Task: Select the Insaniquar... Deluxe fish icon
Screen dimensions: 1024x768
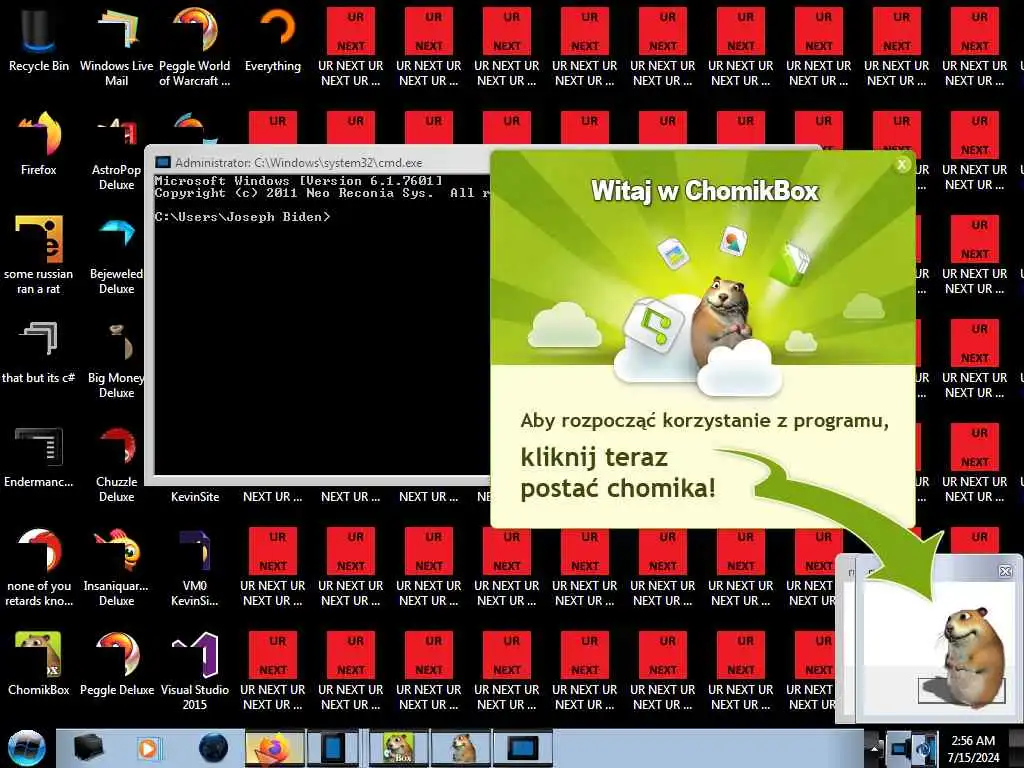Action: (x=116, y=567)
